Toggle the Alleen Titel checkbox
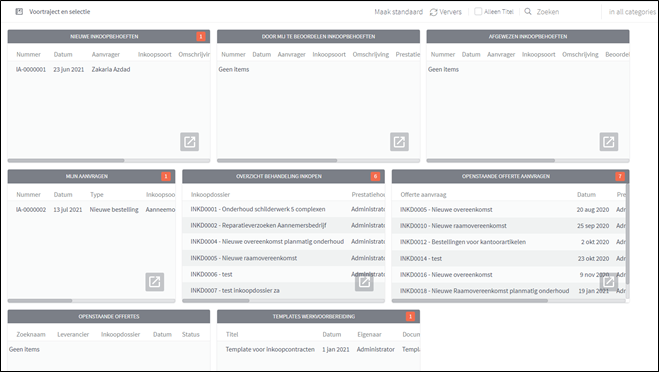659x372 pixels. 478,12
